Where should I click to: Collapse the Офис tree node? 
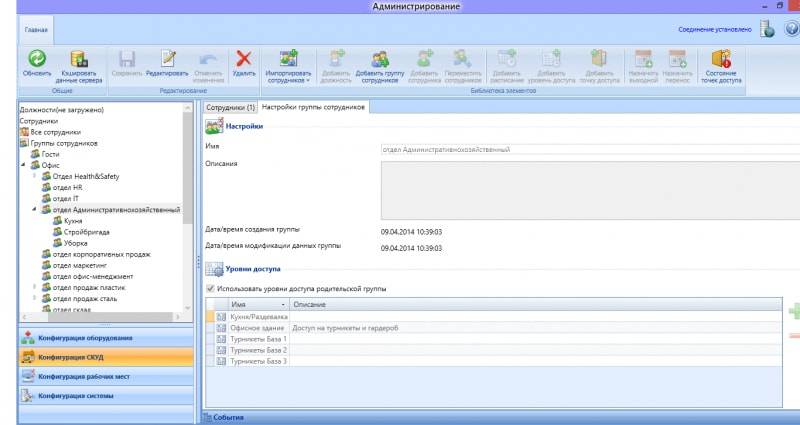[23, 165]
